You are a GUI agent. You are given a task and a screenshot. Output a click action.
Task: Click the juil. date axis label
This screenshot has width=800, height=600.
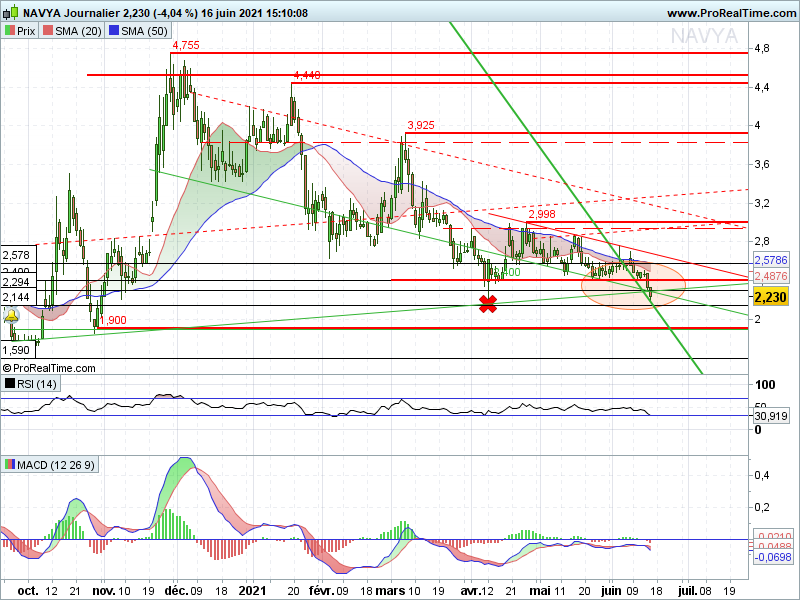coord(687,591)
